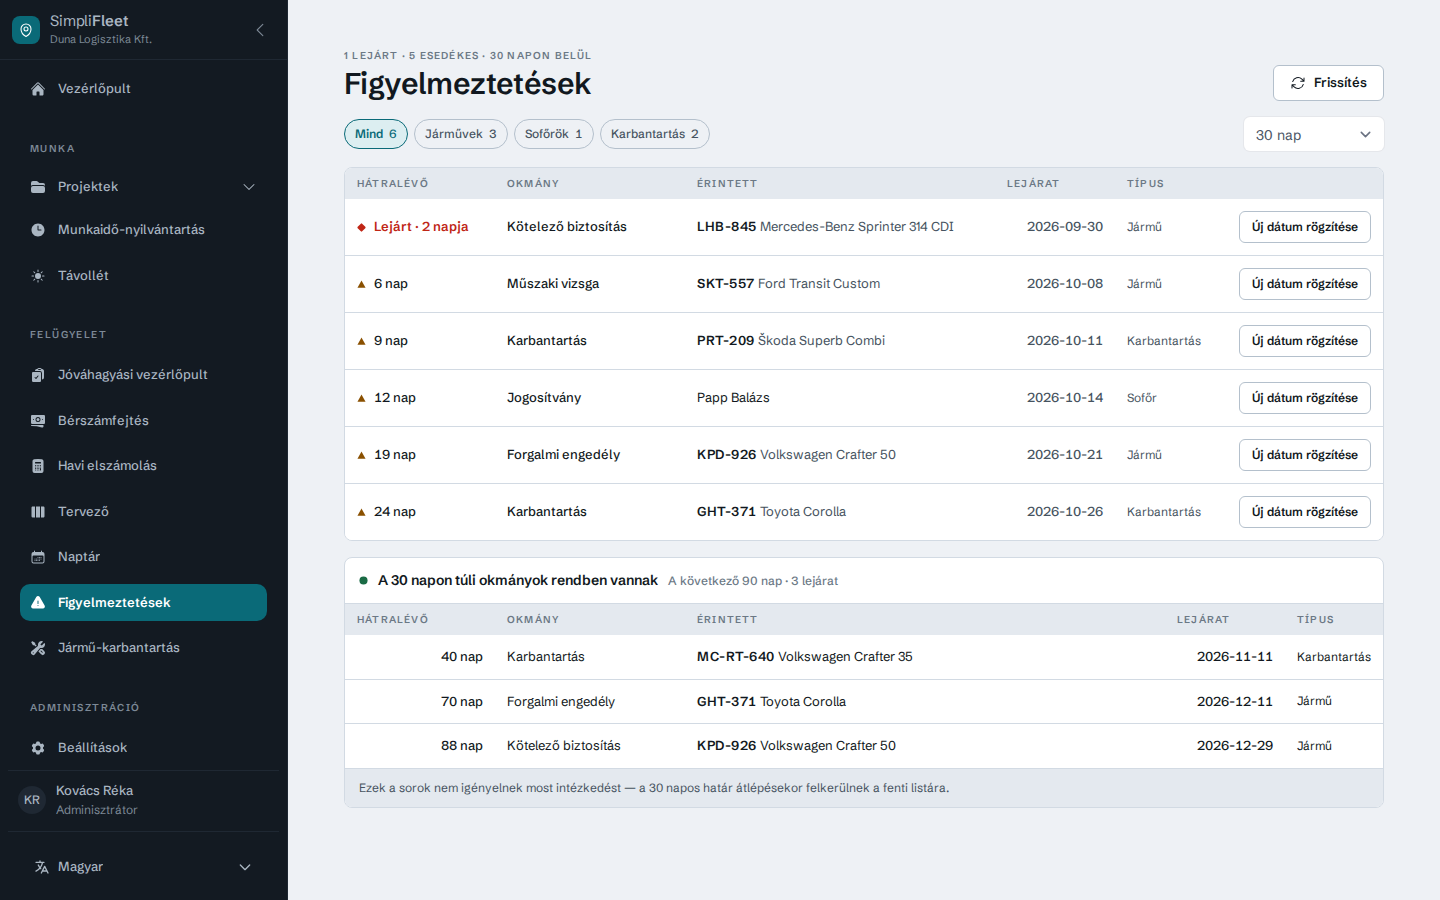Click the Figyelmeztetések warning triangle icon

[x=38, y=603]
